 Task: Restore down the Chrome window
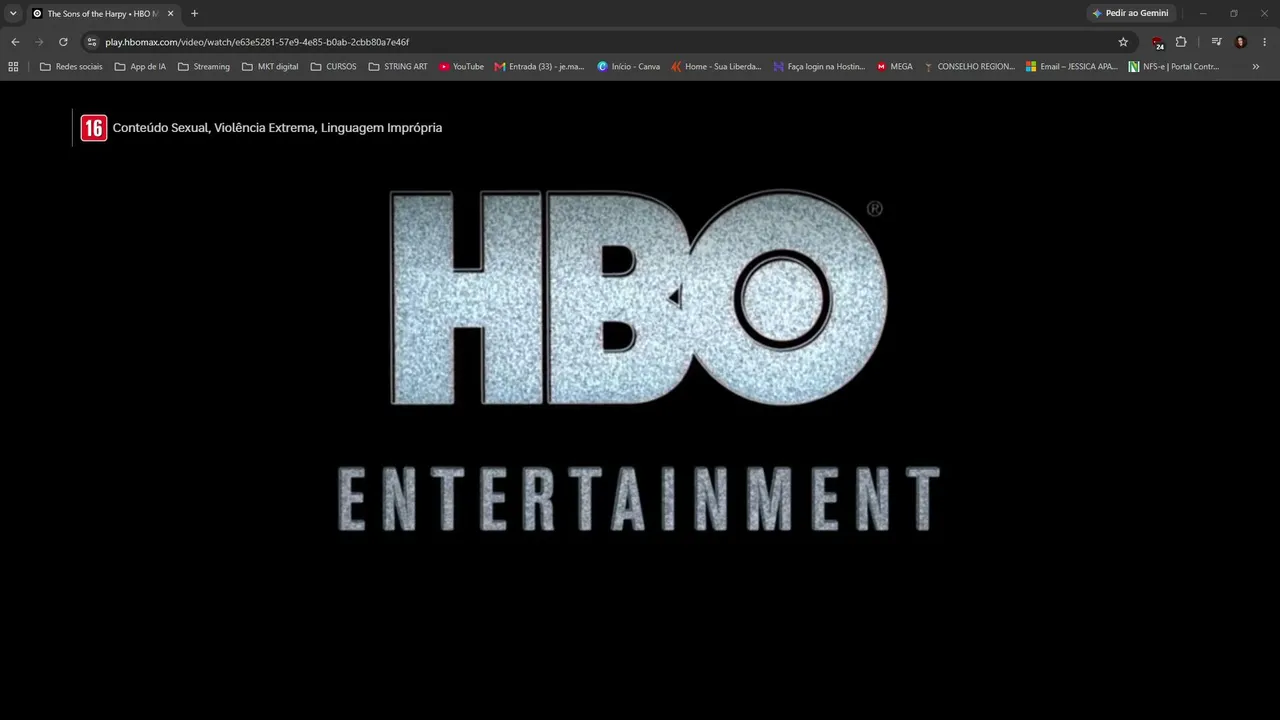pos(1233,14)
